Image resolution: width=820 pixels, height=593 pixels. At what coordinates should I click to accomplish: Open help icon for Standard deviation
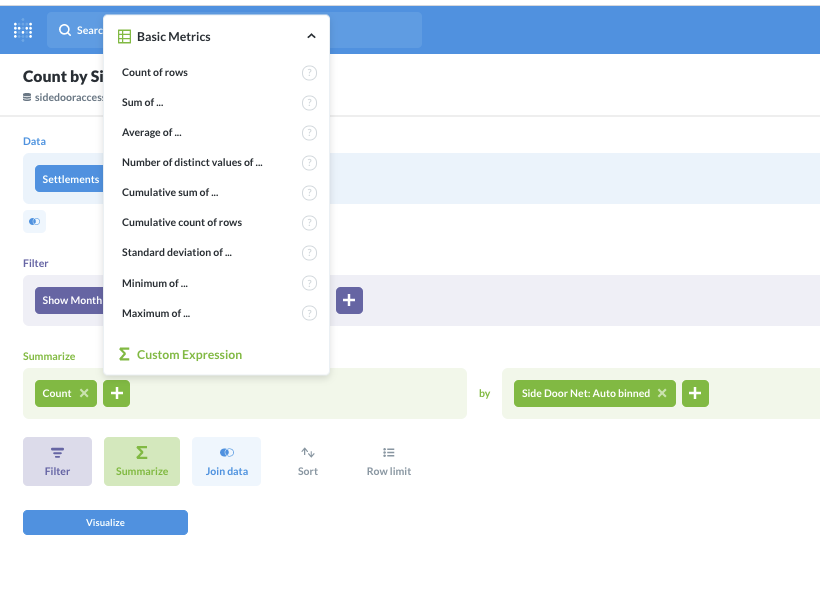[310, 253]
